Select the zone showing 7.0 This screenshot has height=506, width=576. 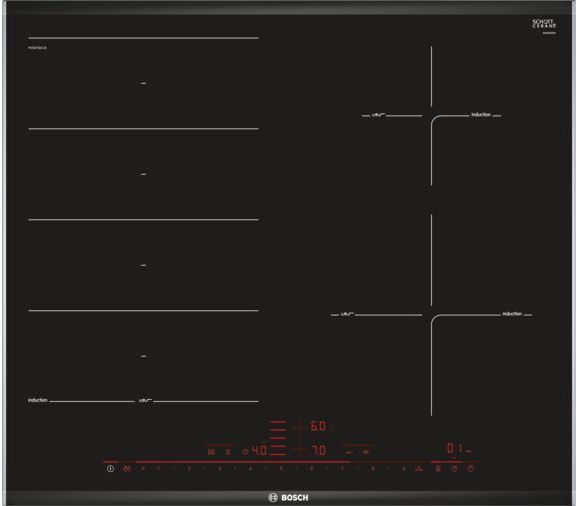coord(319,450)
